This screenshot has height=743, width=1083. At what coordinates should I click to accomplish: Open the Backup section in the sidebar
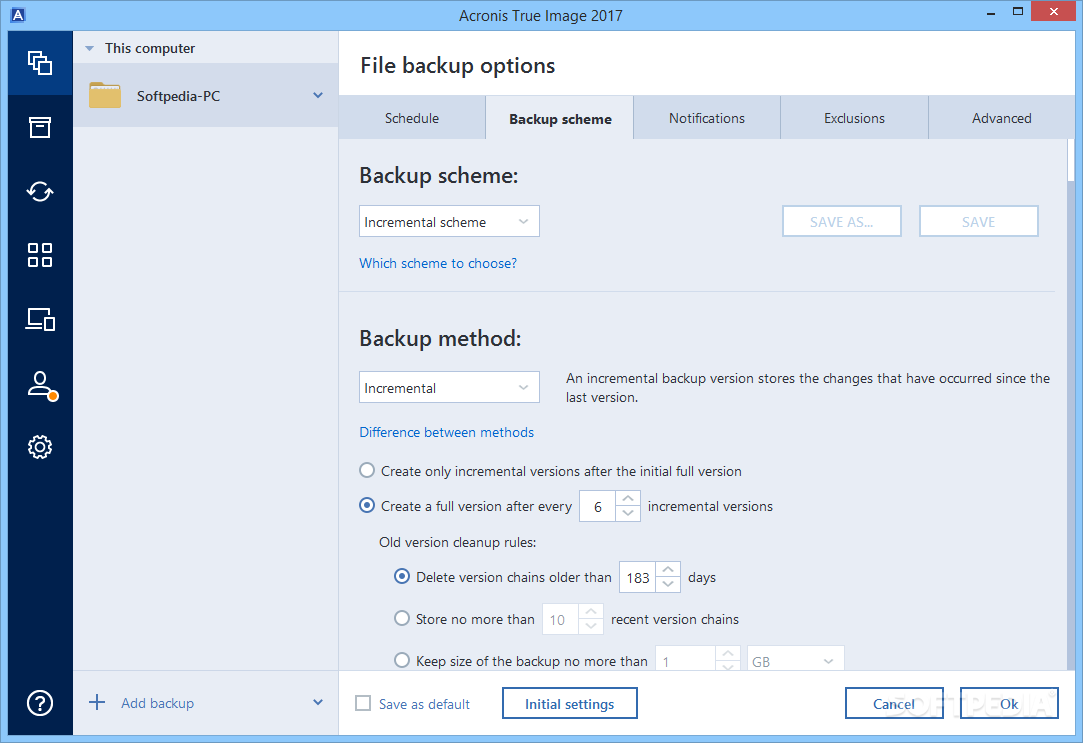click(x=40, y=63)
